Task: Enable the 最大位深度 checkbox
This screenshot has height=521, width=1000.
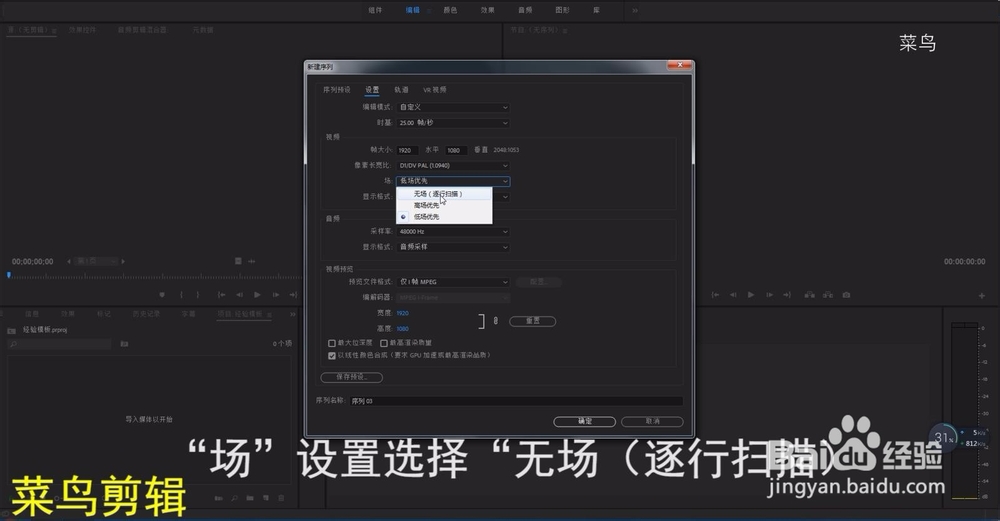Action: pyautogui.click(x=332, y=343)
